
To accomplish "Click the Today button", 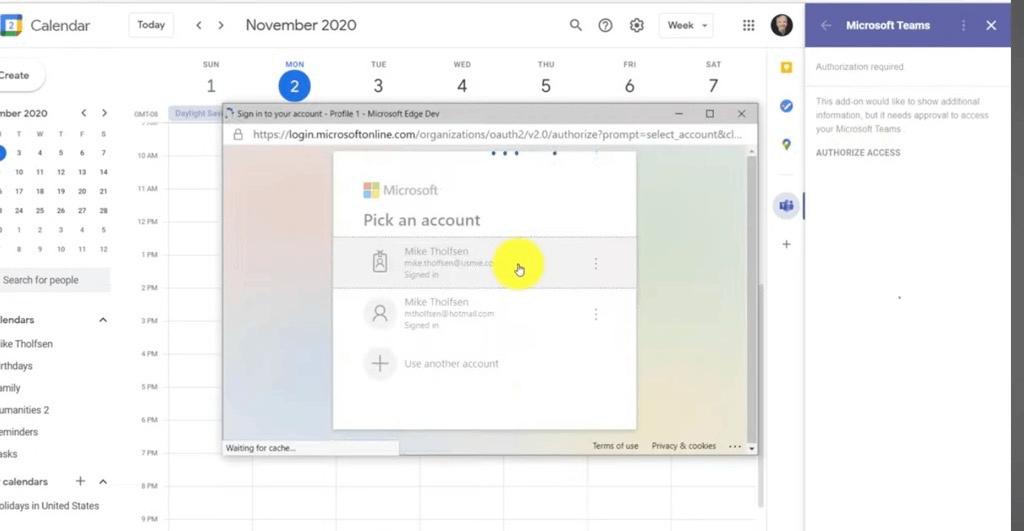I will pos(151,25).
